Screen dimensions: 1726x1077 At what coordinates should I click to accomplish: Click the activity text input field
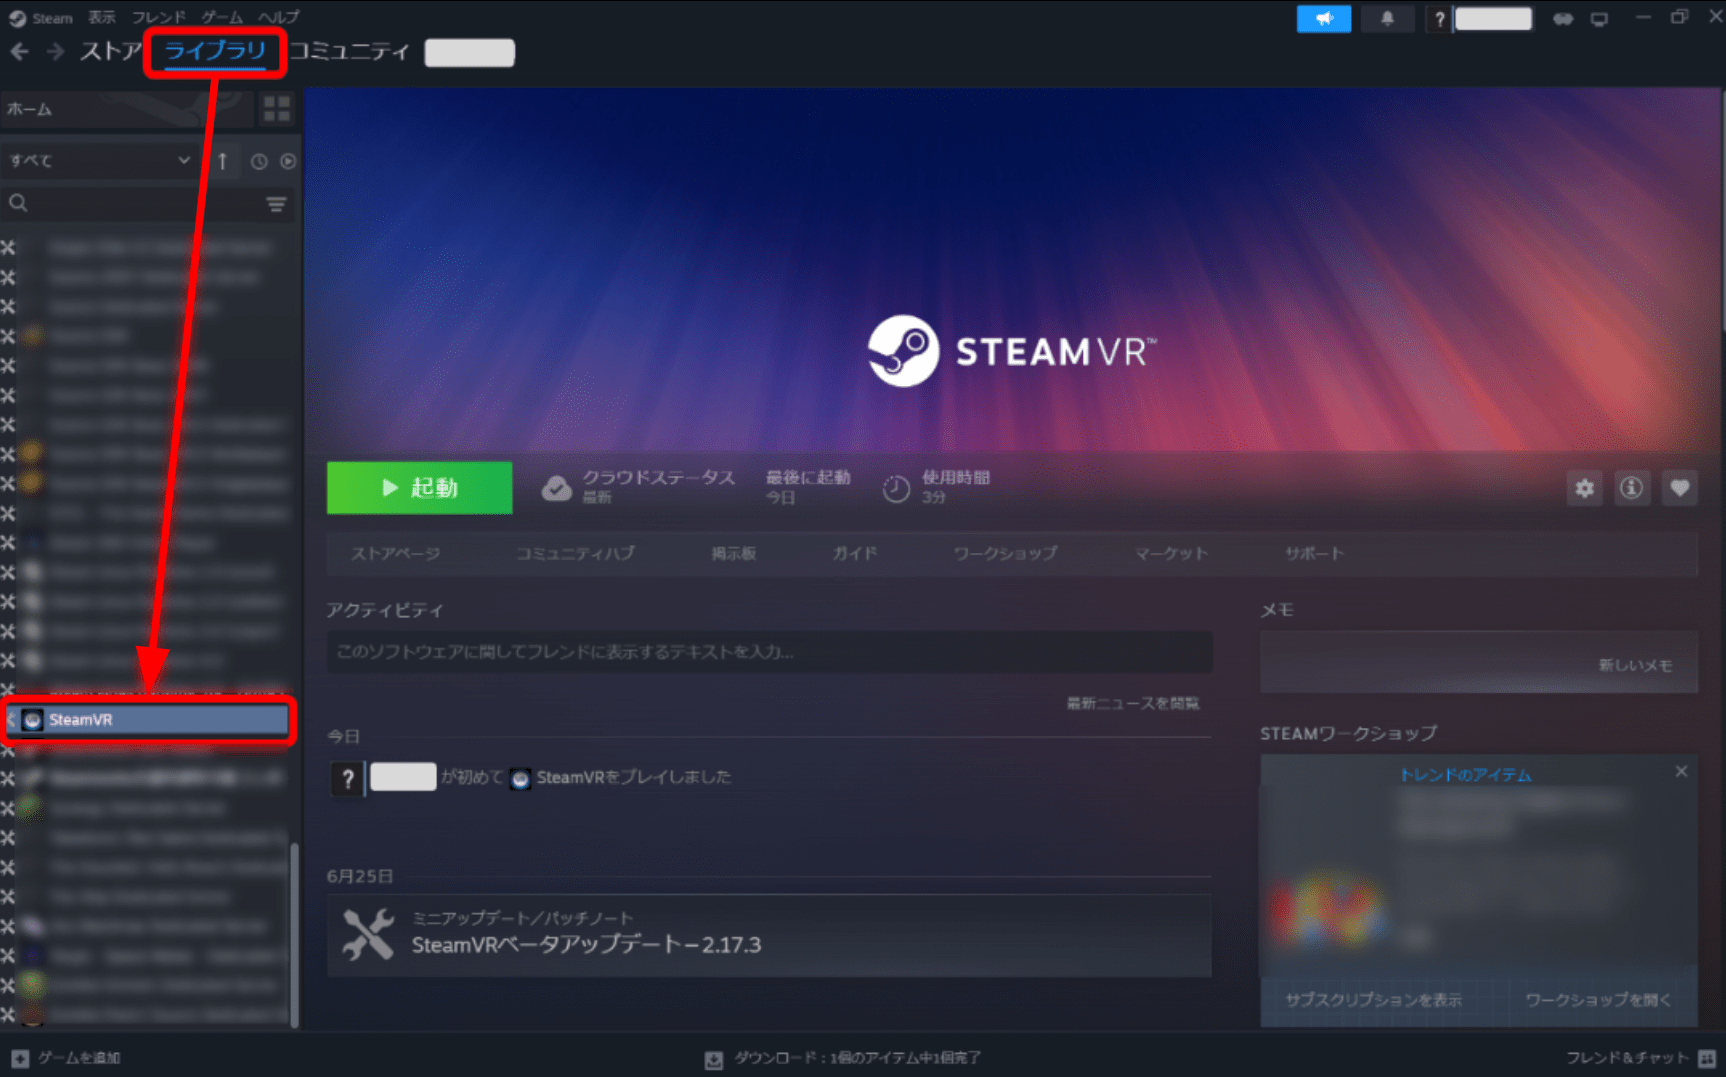click(769, 652)
